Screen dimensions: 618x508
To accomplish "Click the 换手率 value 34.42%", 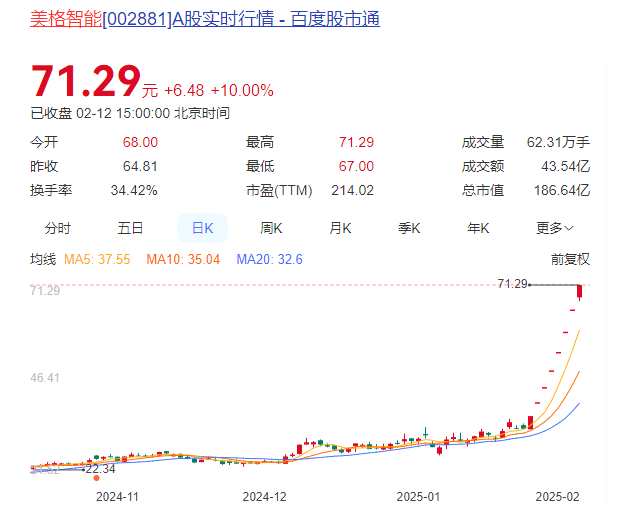I will point(134,191).
